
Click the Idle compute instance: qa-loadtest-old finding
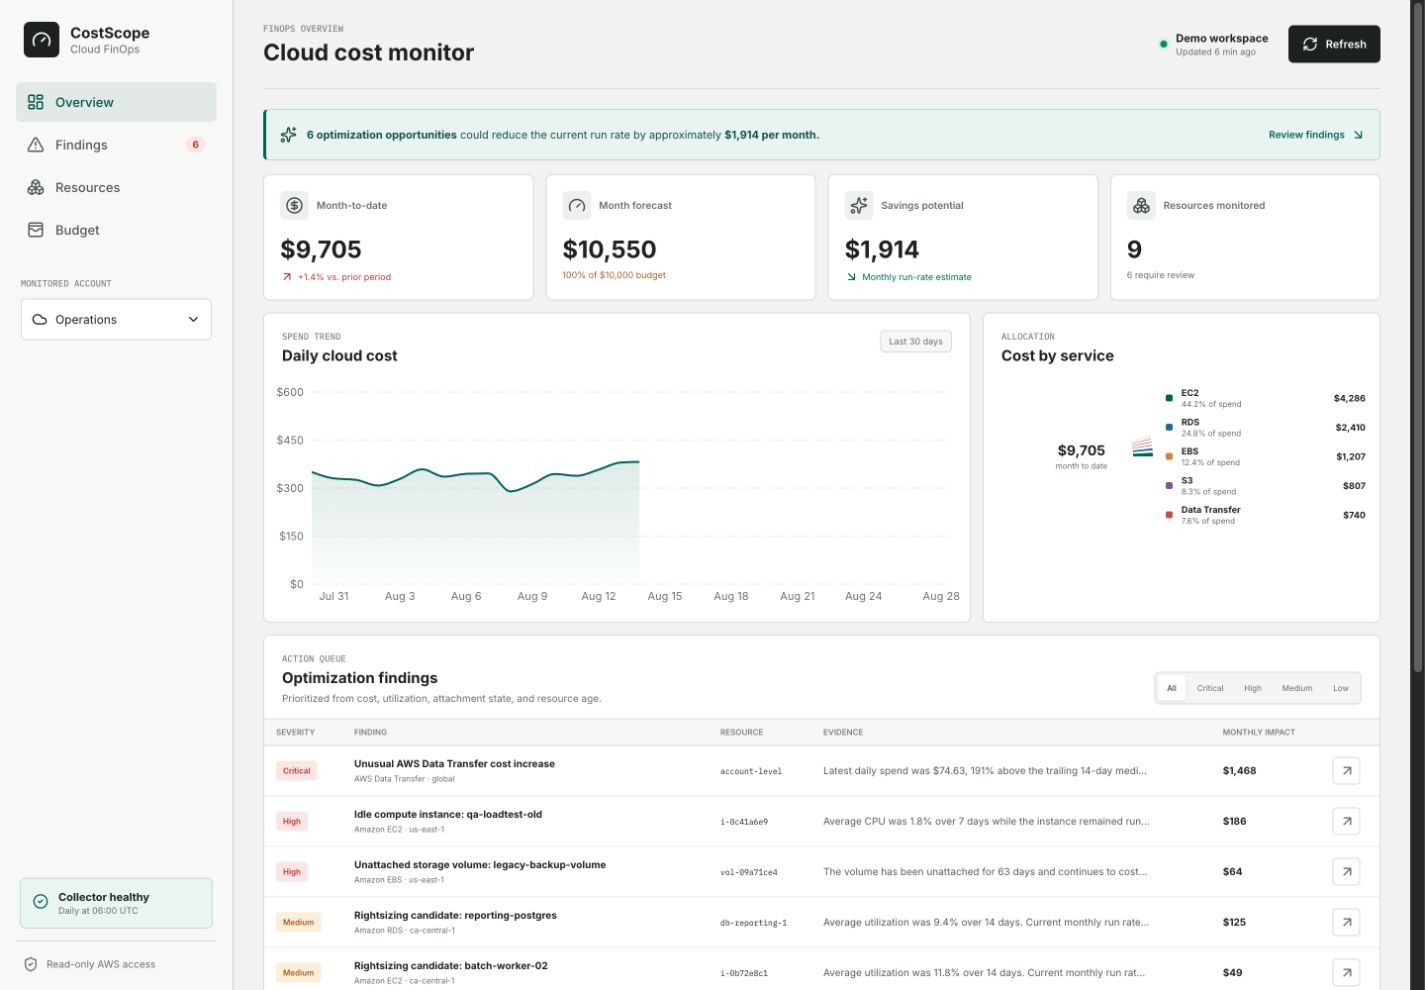pos(448,814)
